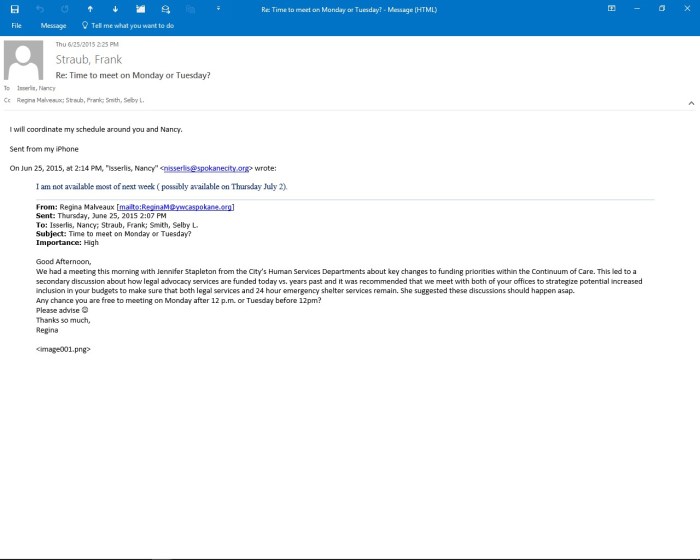Open the Message ribbon tab
Viewport: 700px width, 560px height.
(x=53, y=25)
